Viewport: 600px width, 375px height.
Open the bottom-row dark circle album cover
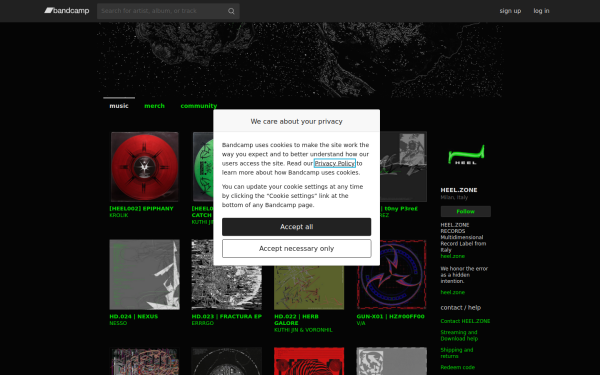click(x=227, y=361)
